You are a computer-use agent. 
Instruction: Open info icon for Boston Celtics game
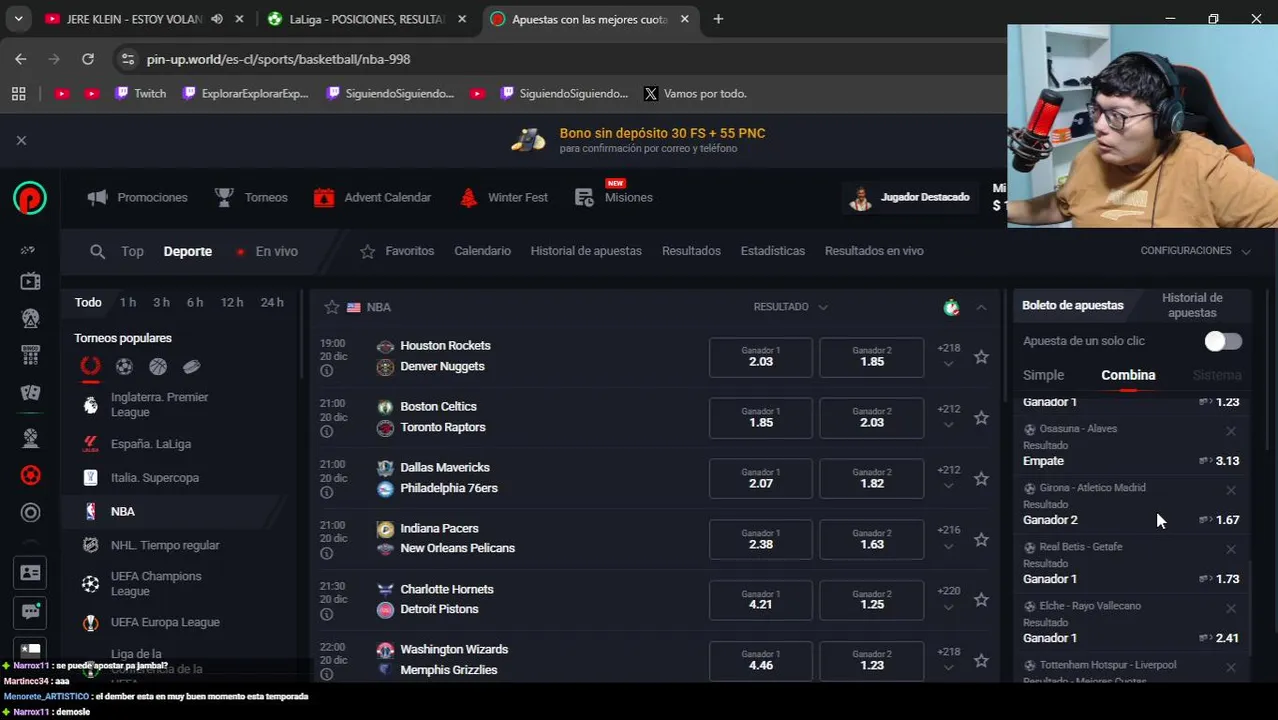point(326,432)
